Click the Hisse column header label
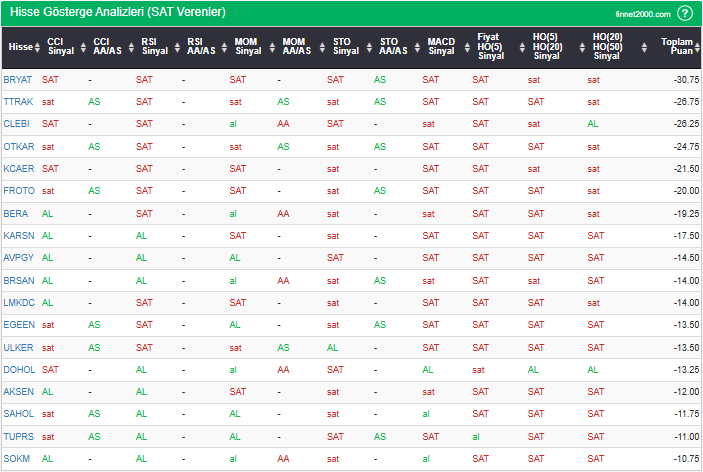703x472 pixels. coord(21,47)
